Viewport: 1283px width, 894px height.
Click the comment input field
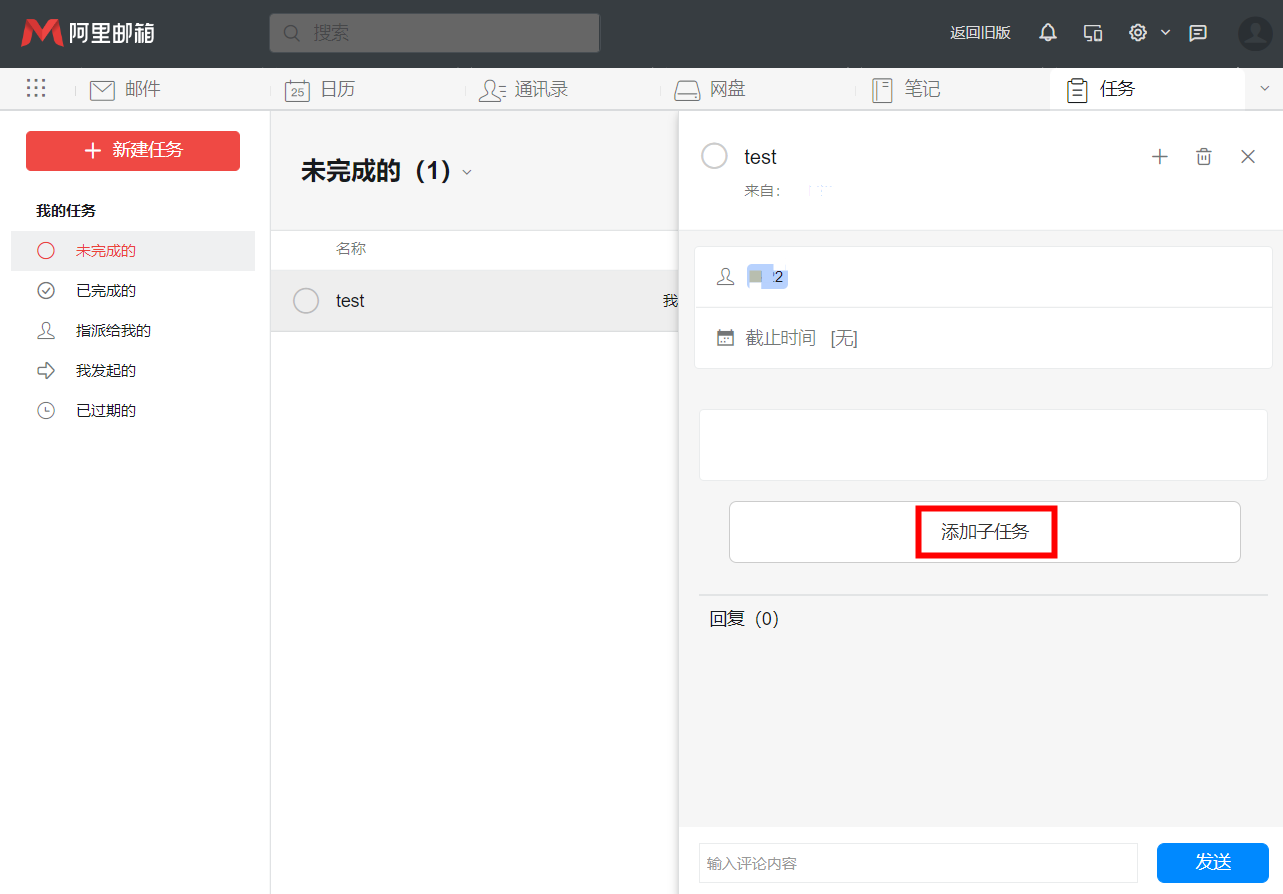point(917,863)
